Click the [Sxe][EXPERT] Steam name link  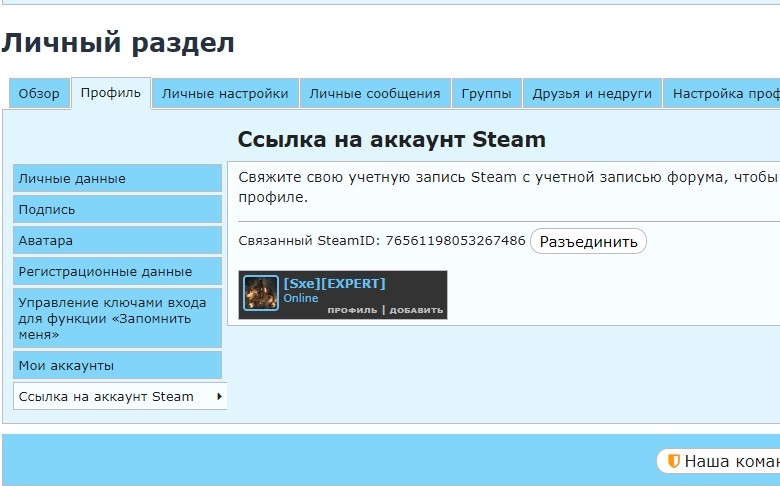click(x=334, y=283)
